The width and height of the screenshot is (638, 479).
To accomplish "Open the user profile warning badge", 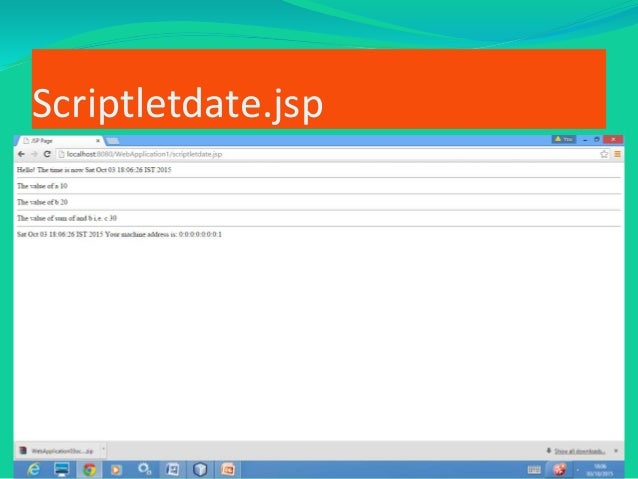I will coord(564,139).
